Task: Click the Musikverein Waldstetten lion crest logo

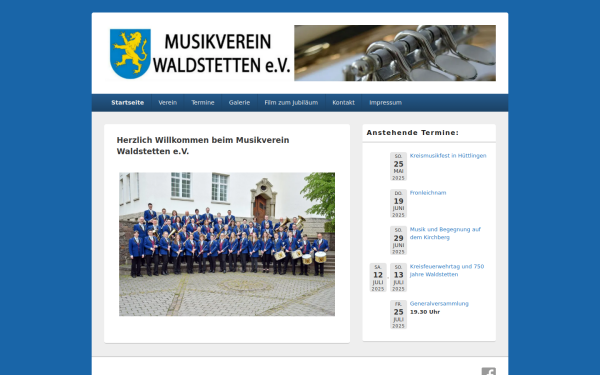Action: point(130,54)
